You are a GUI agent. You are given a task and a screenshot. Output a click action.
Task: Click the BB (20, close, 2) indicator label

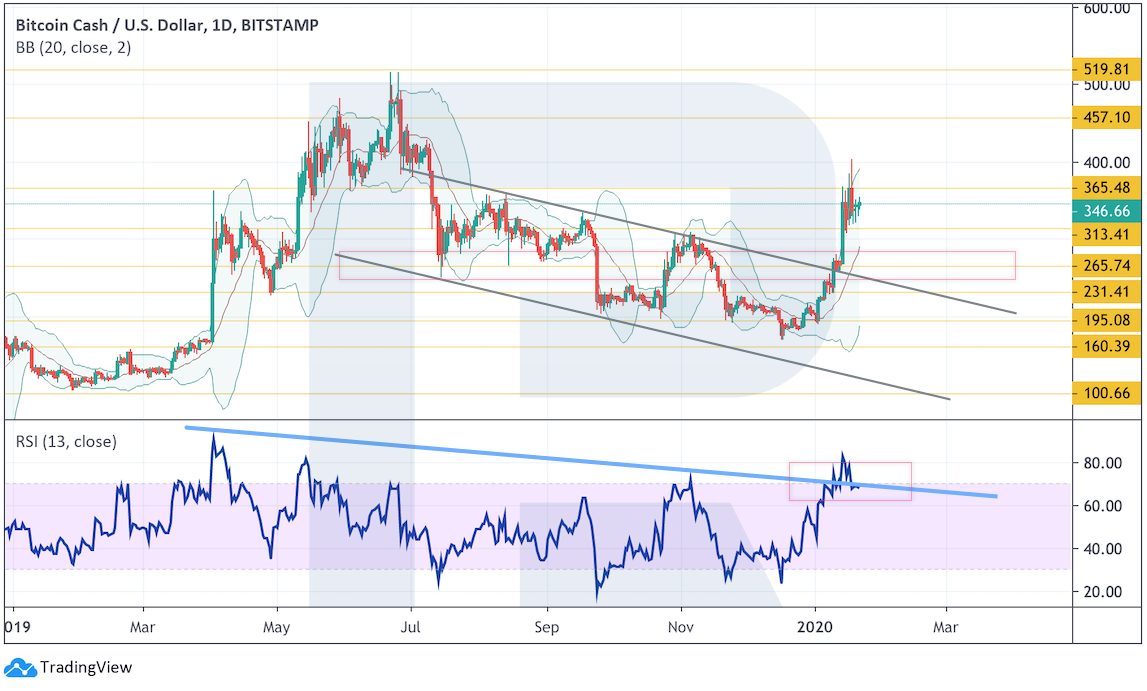[x=73, y=48]
